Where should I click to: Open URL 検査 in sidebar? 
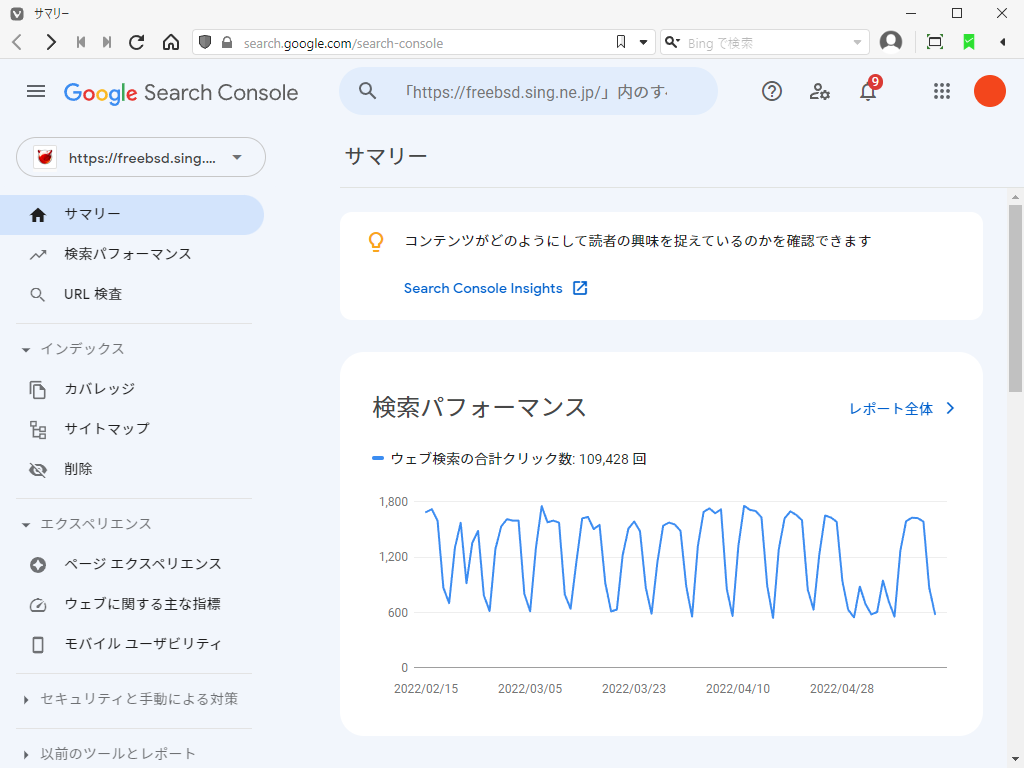(x=132, y=295)
